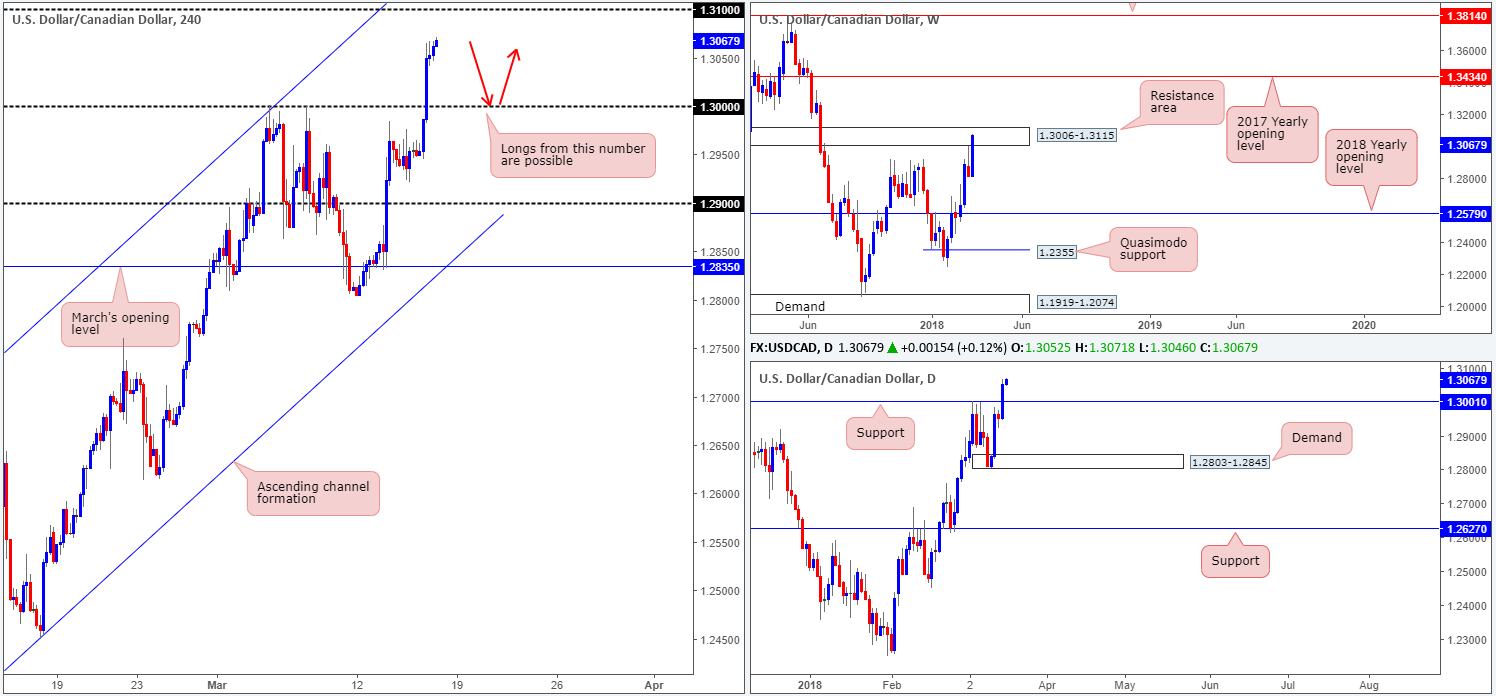Click the 240-minute chart title 'U.S. Dollar/Canadian Dollar, 240'
Screen dimensions: 1496x696
[x=107, y=19]
